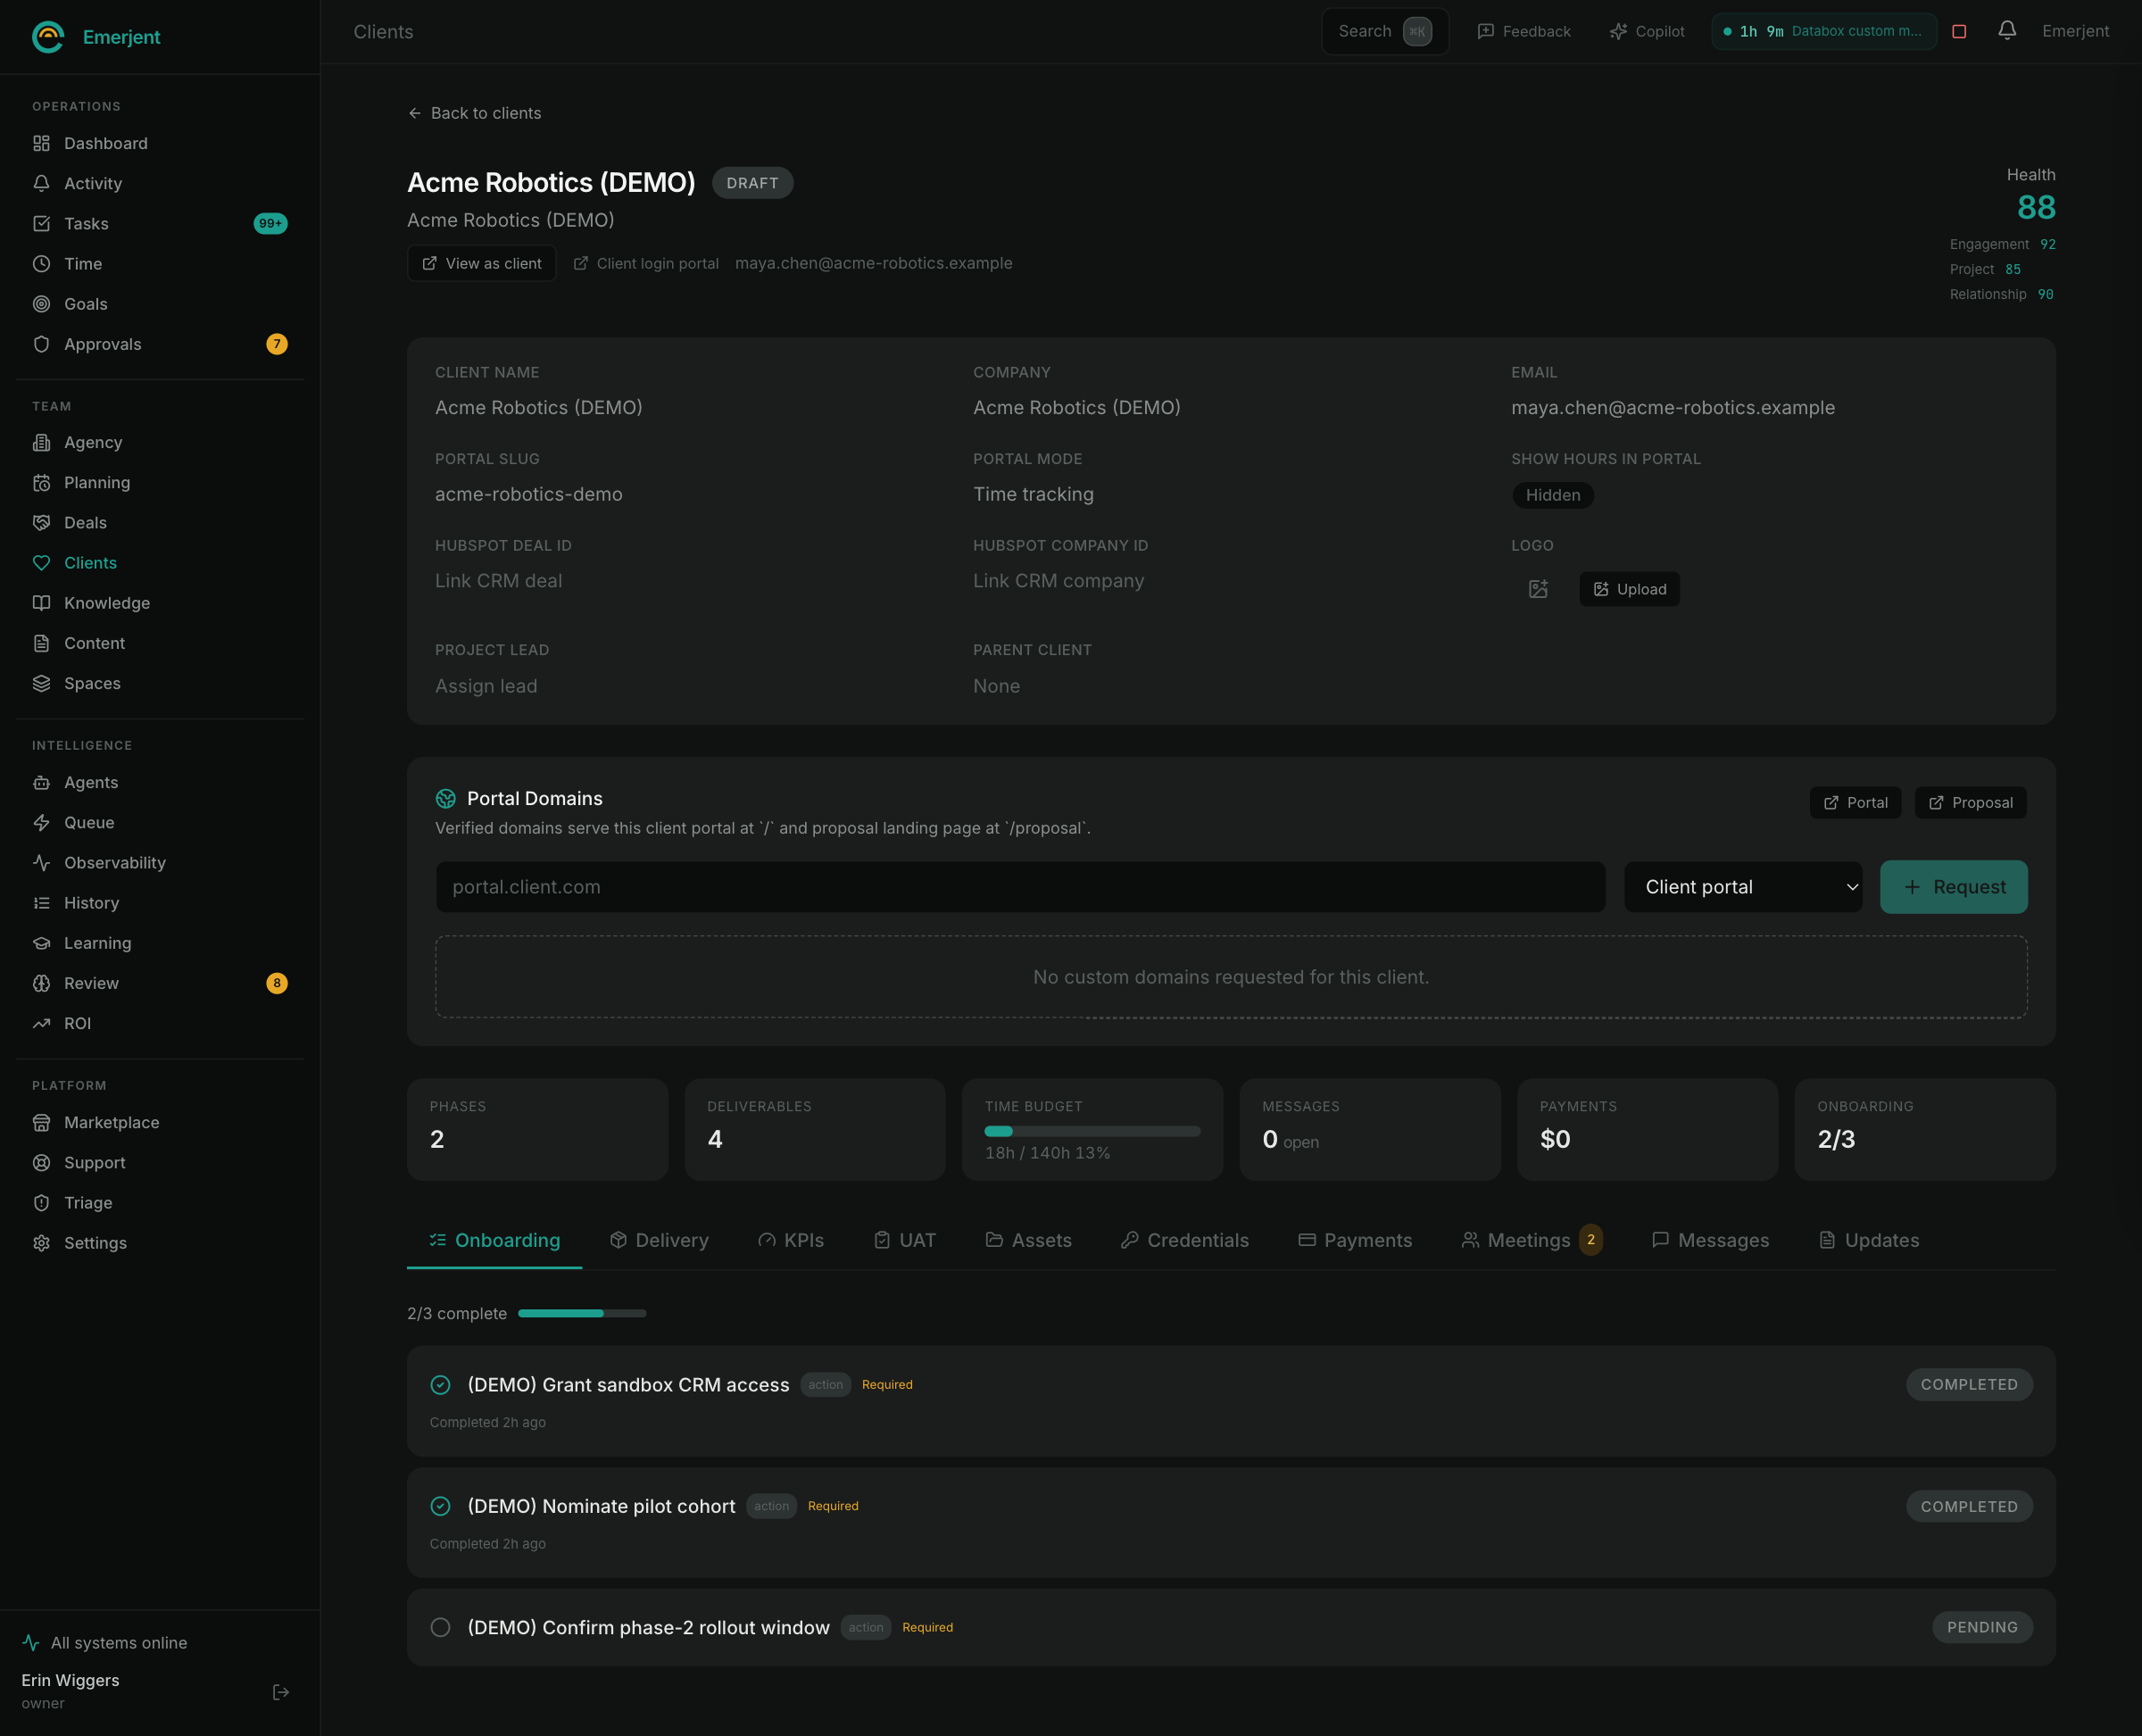Viewport: 2142px width, 1736px height.
Task: Switch to the KPIs tab
Action: (791, 1240)
